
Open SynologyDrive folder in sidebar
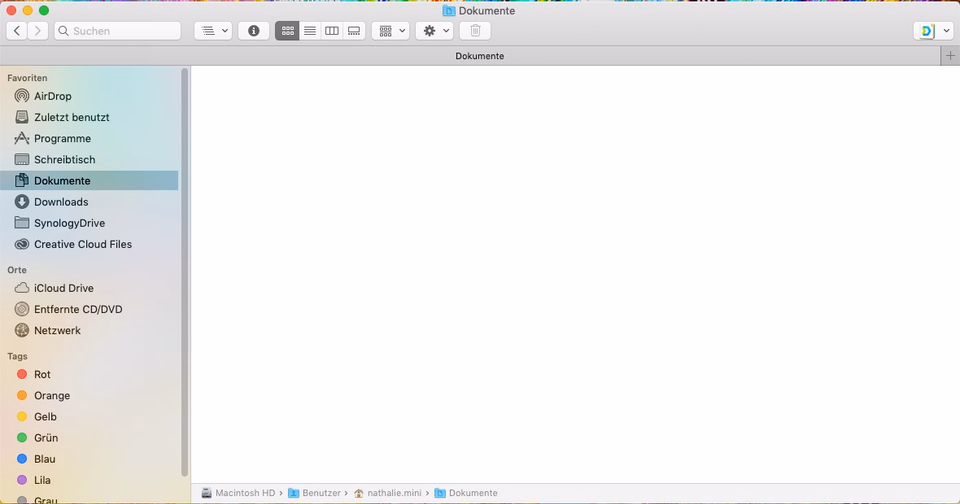tap(89, 223)
